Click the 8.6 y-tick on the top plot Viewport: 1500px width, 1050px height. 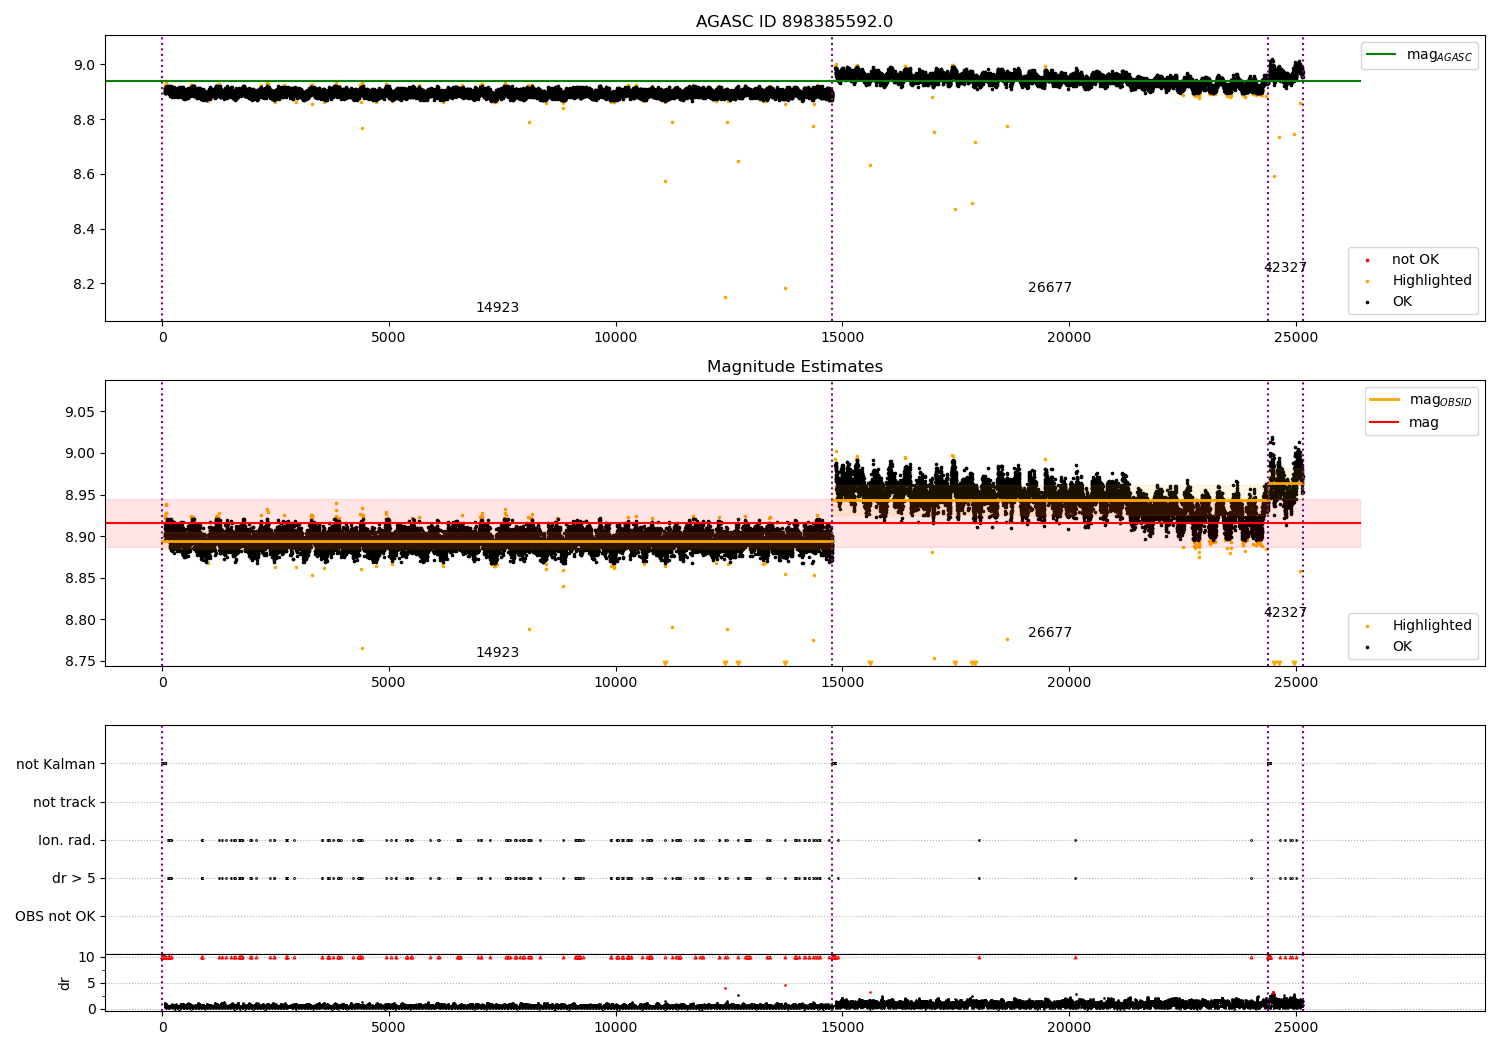click(x=84, y=175)
